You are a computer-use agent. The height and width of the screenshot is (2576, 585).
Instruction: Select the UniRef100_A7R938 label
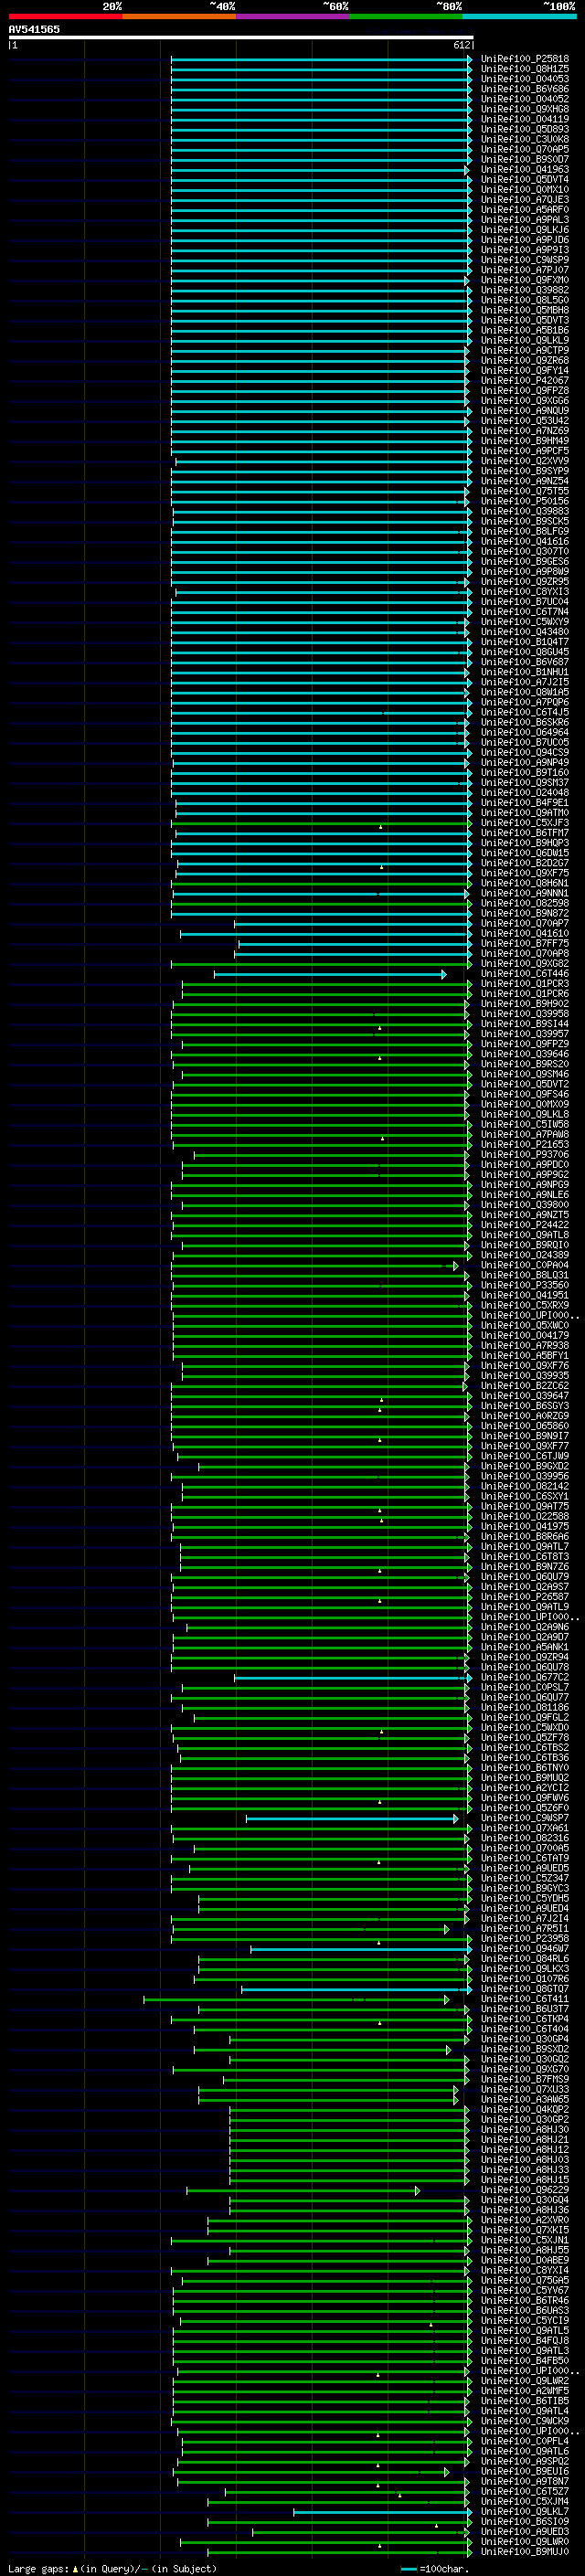tap(525, 1345)
